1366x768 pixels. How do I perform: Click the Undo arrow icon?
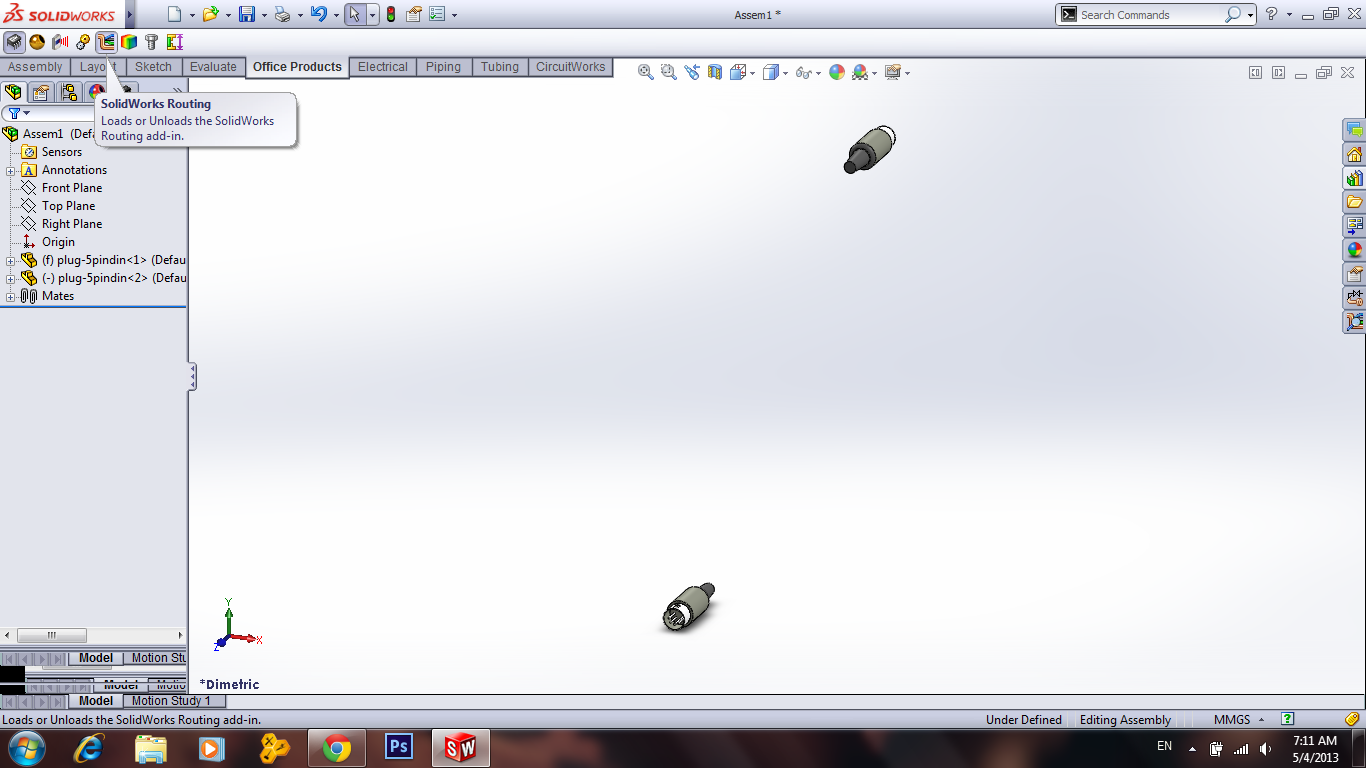point(318,14)
